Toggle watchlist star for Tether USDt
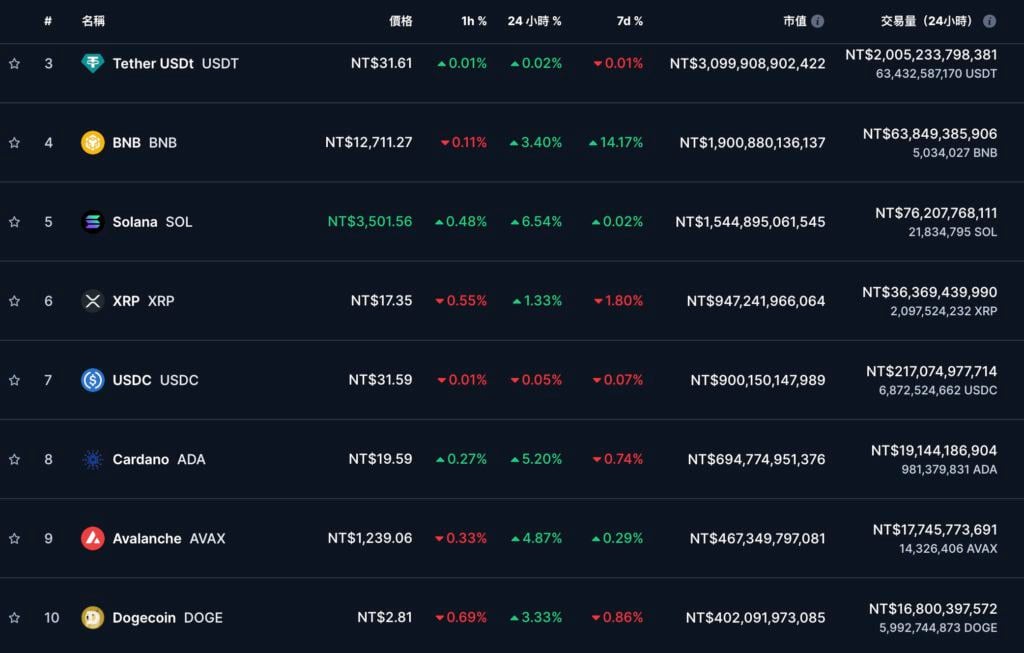This screenshot has height=653, width=1024. pos(14,63)
